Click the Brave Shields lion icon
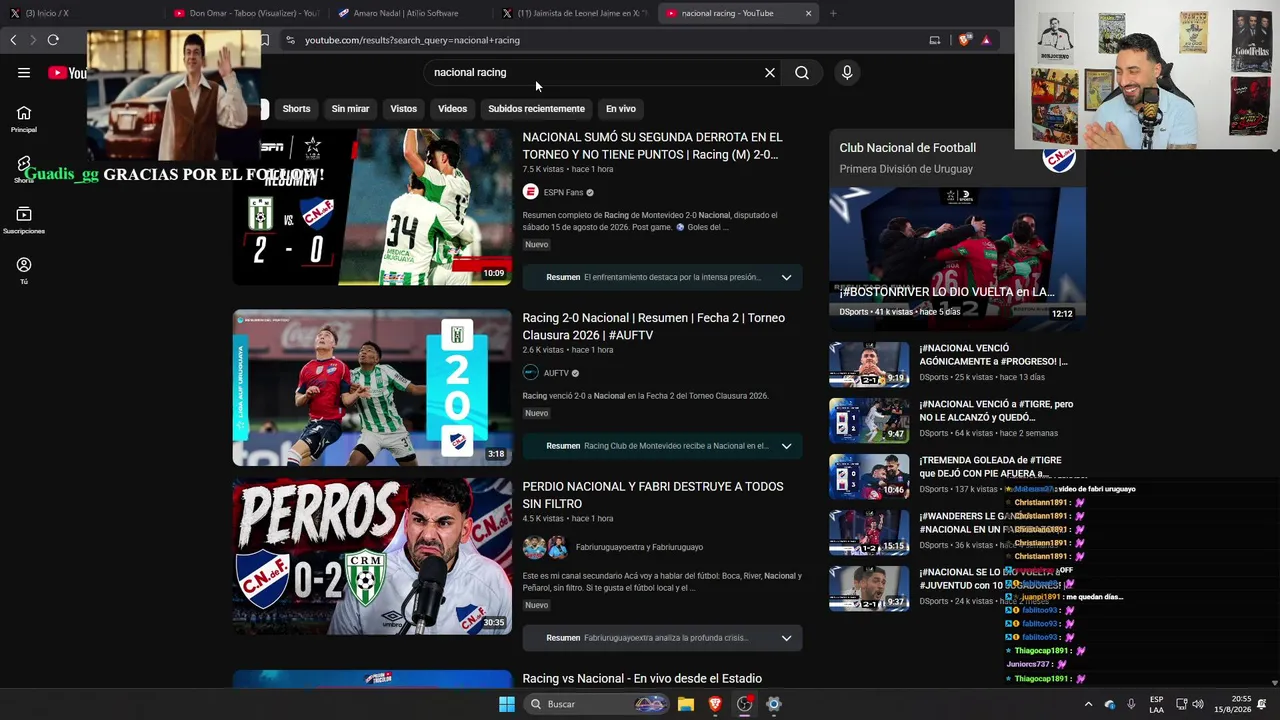1280x720 pixels. 964,40
